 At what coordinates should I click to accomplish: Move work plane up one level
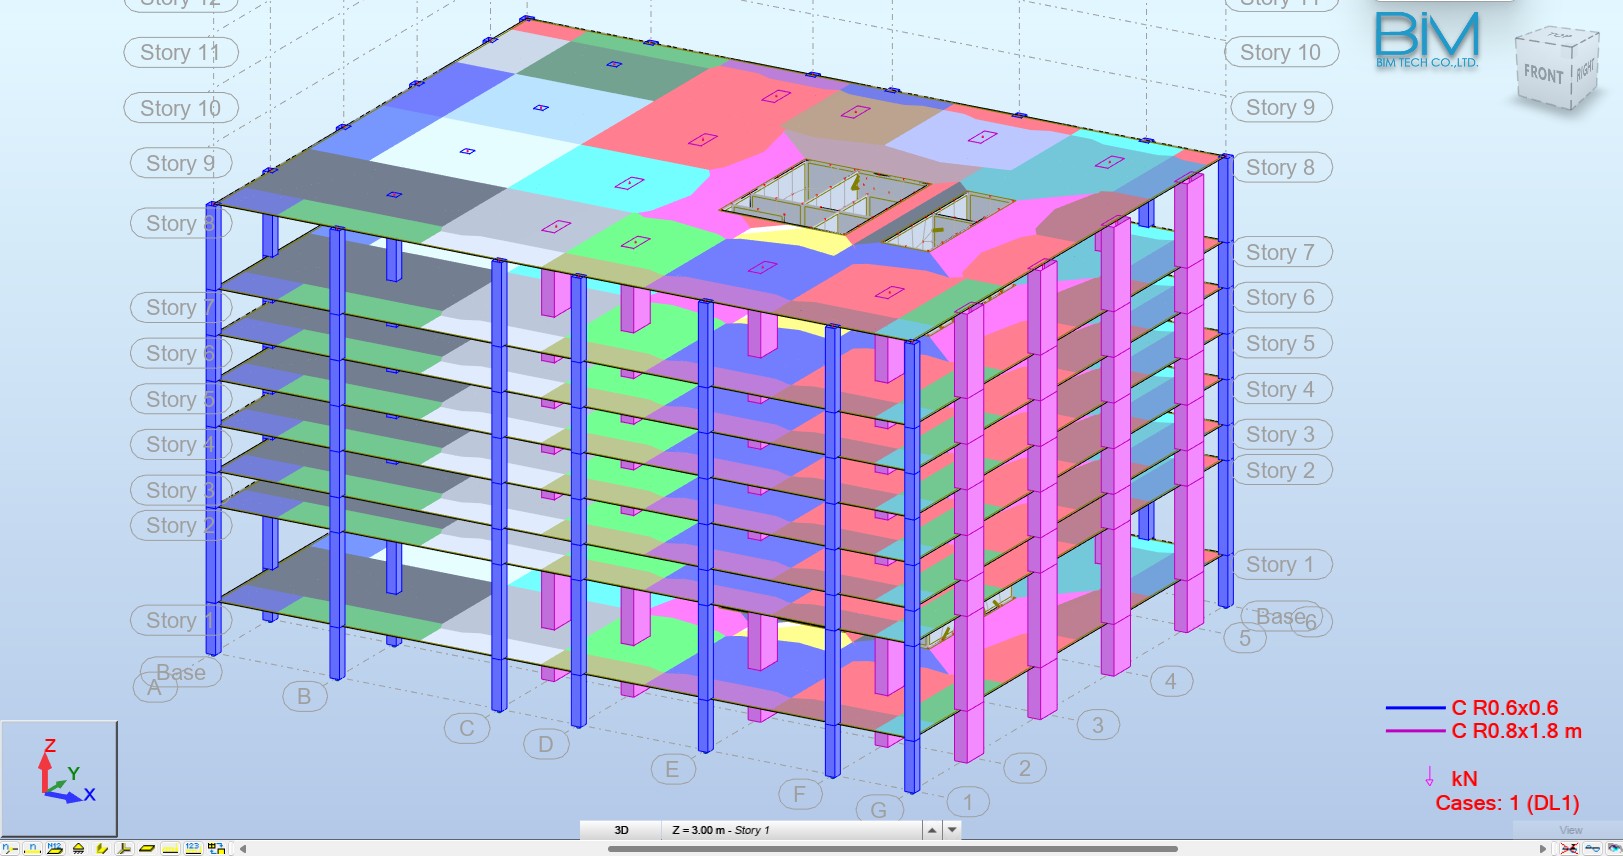932,830
